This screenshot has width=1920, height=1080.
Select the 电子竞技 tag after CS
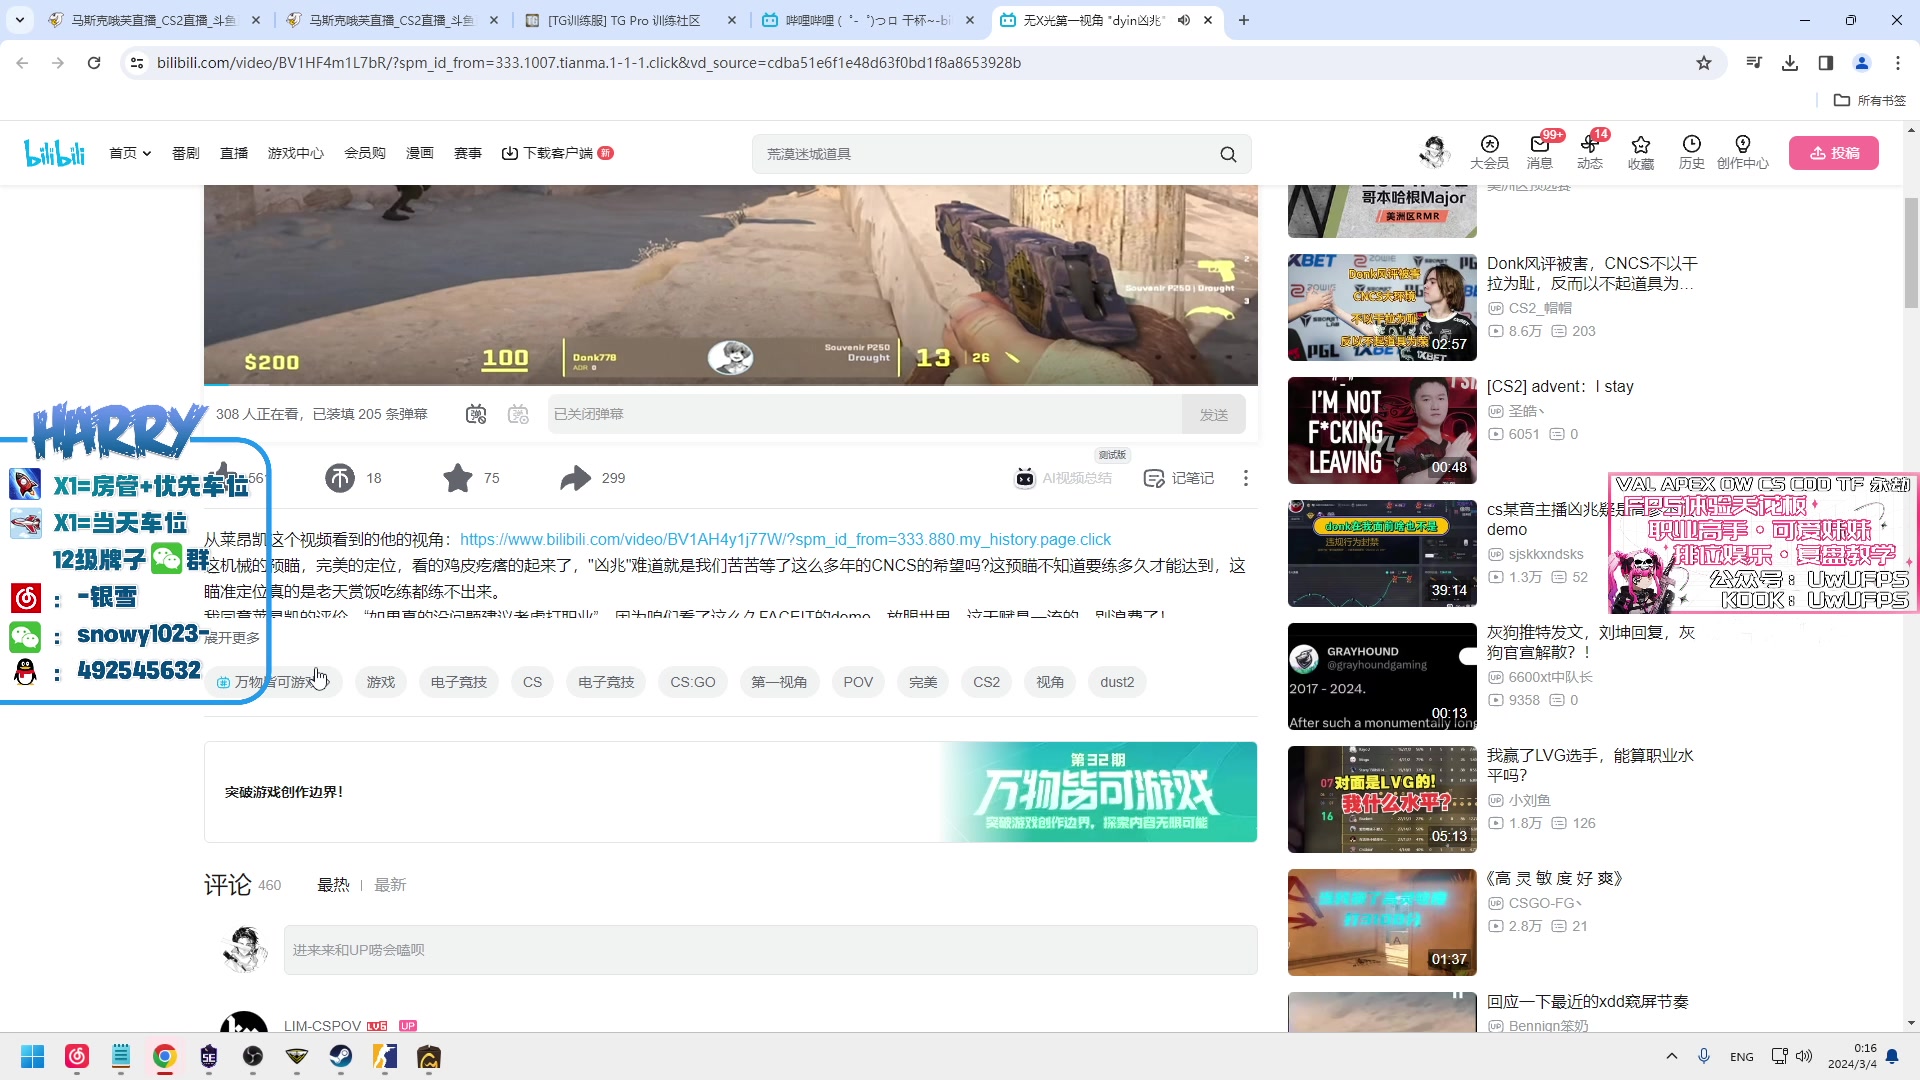(606, 682)
